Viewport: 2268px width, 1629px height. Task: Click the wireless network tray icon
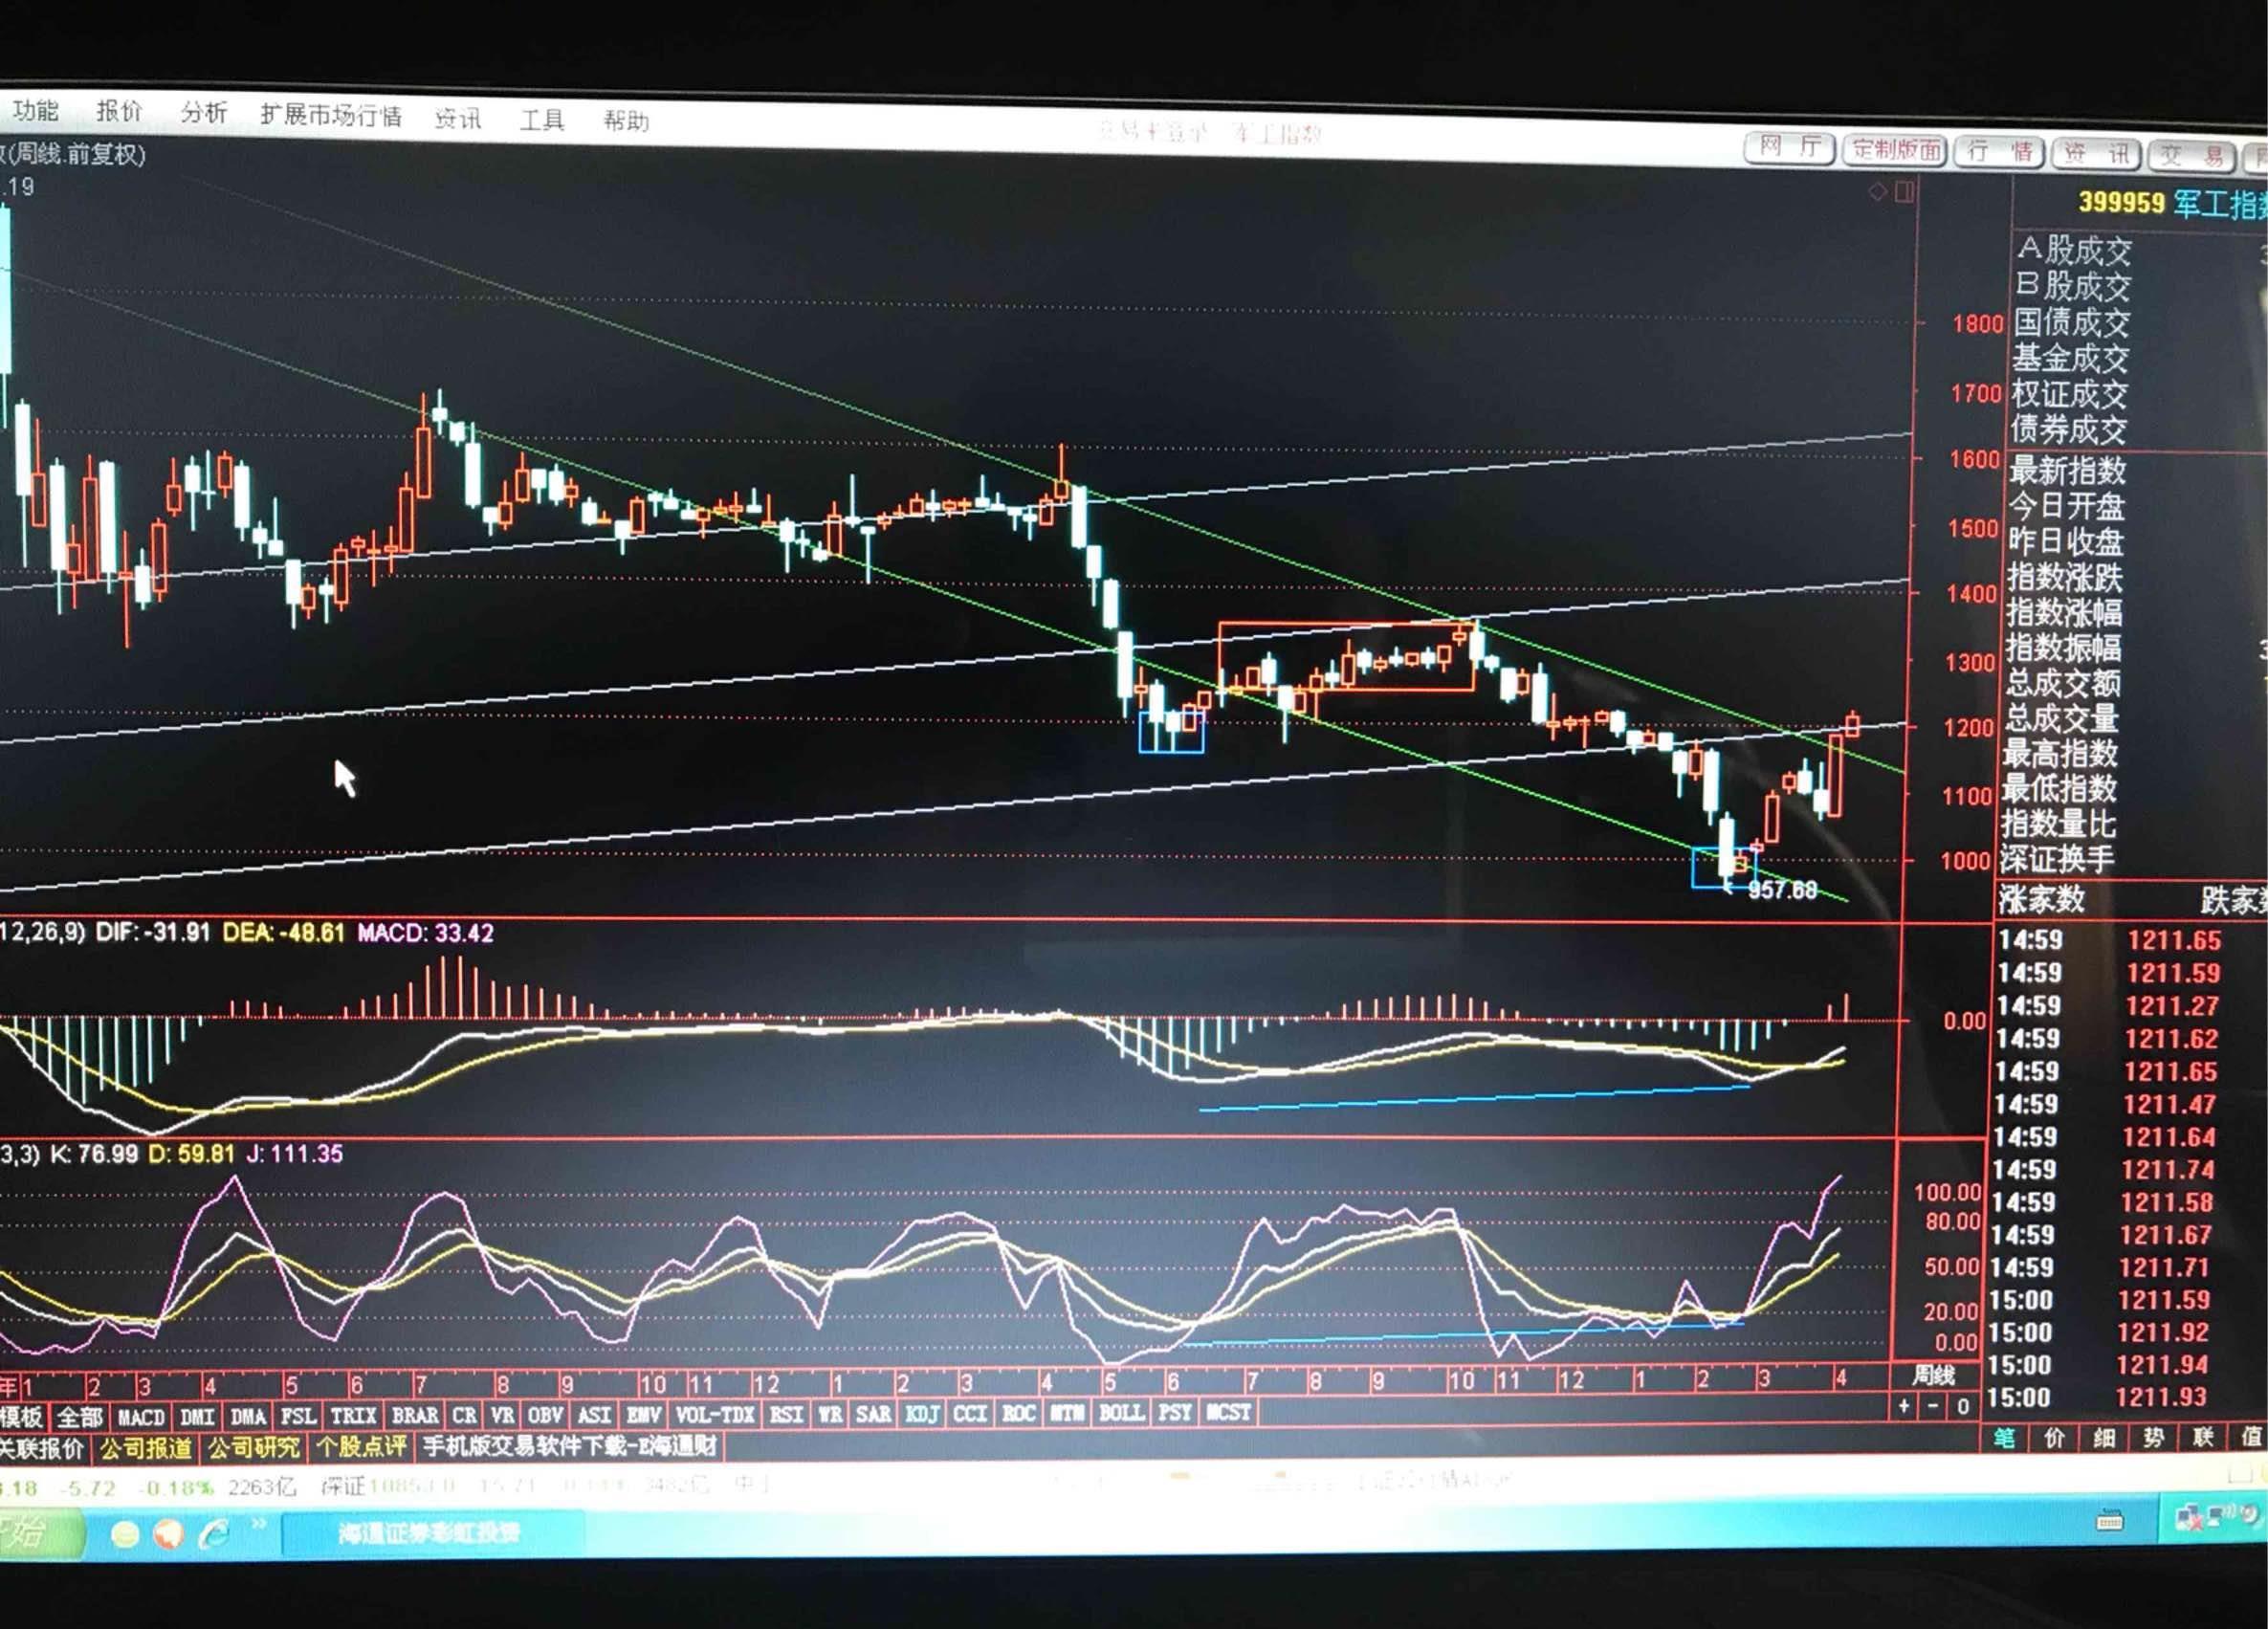point(2222,1516)
